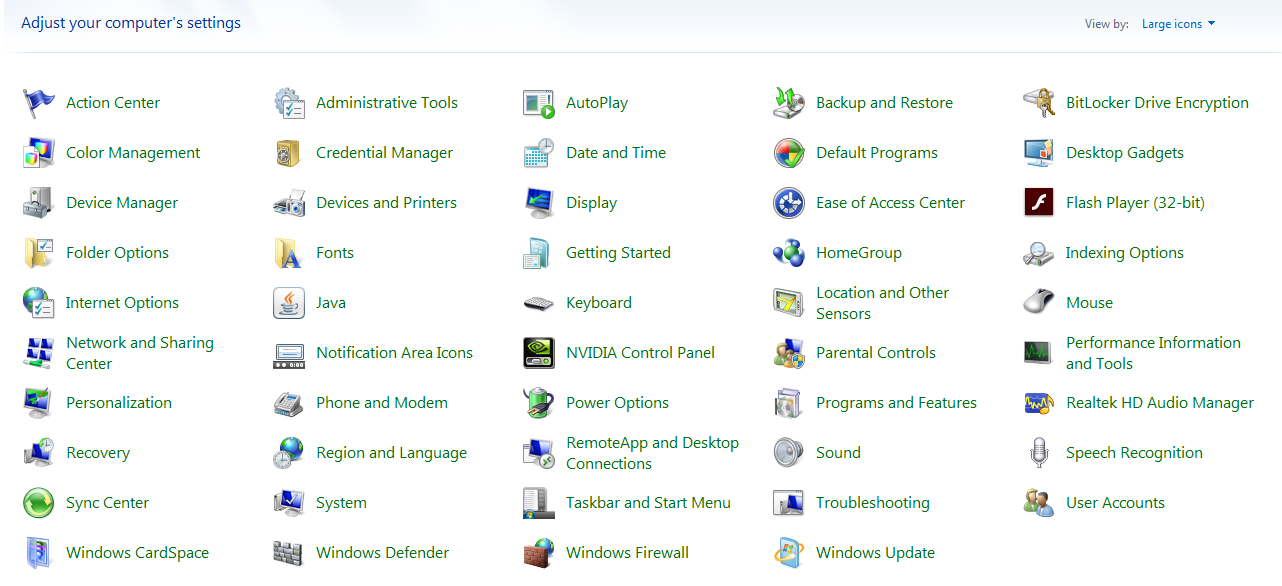The image size is (1282, 586).
Task: Open the Region and Language link
Action: pyautogui.click(x=391, y=453)
